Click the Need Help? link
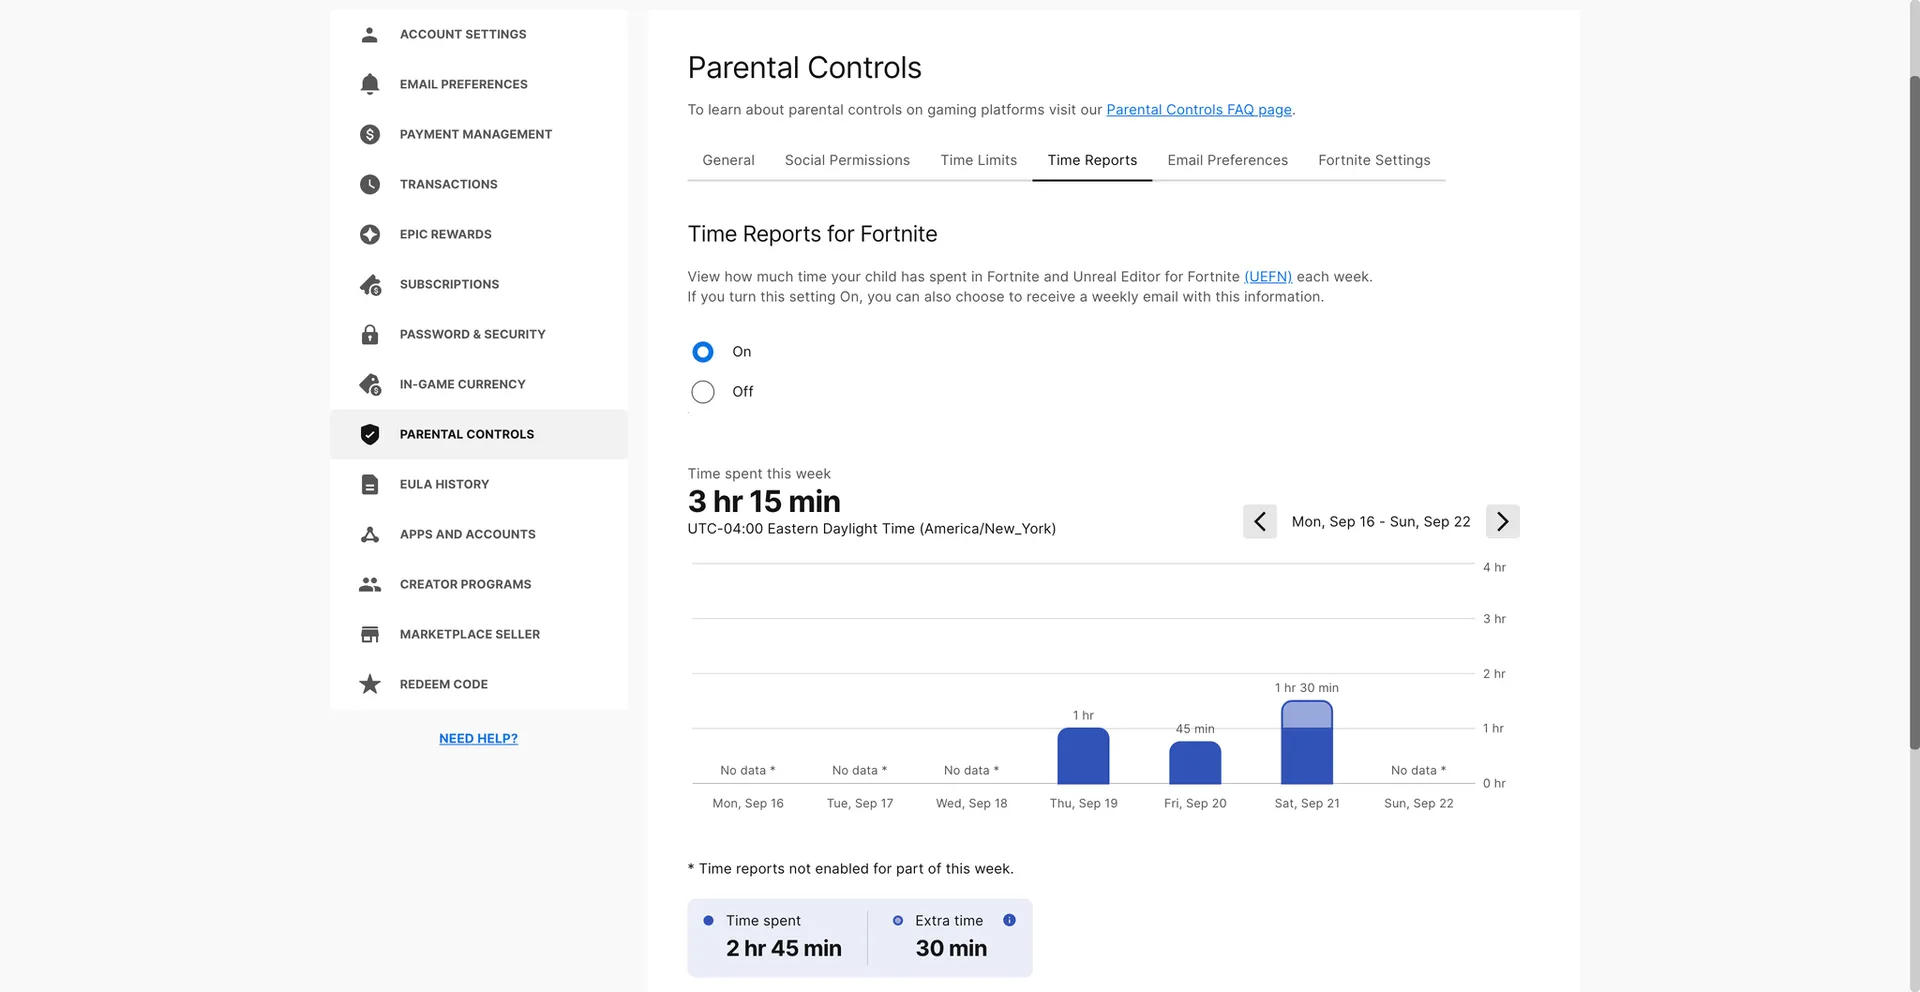Viewport: 1920px width, 992px height. (x=478, y=739)
